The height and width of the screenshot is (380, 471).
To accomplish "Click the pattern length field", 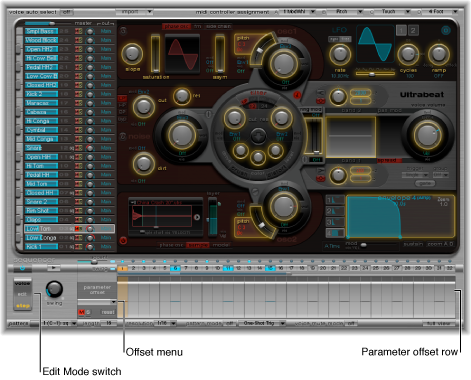I will pyautogui.click(x=108, y=323).
